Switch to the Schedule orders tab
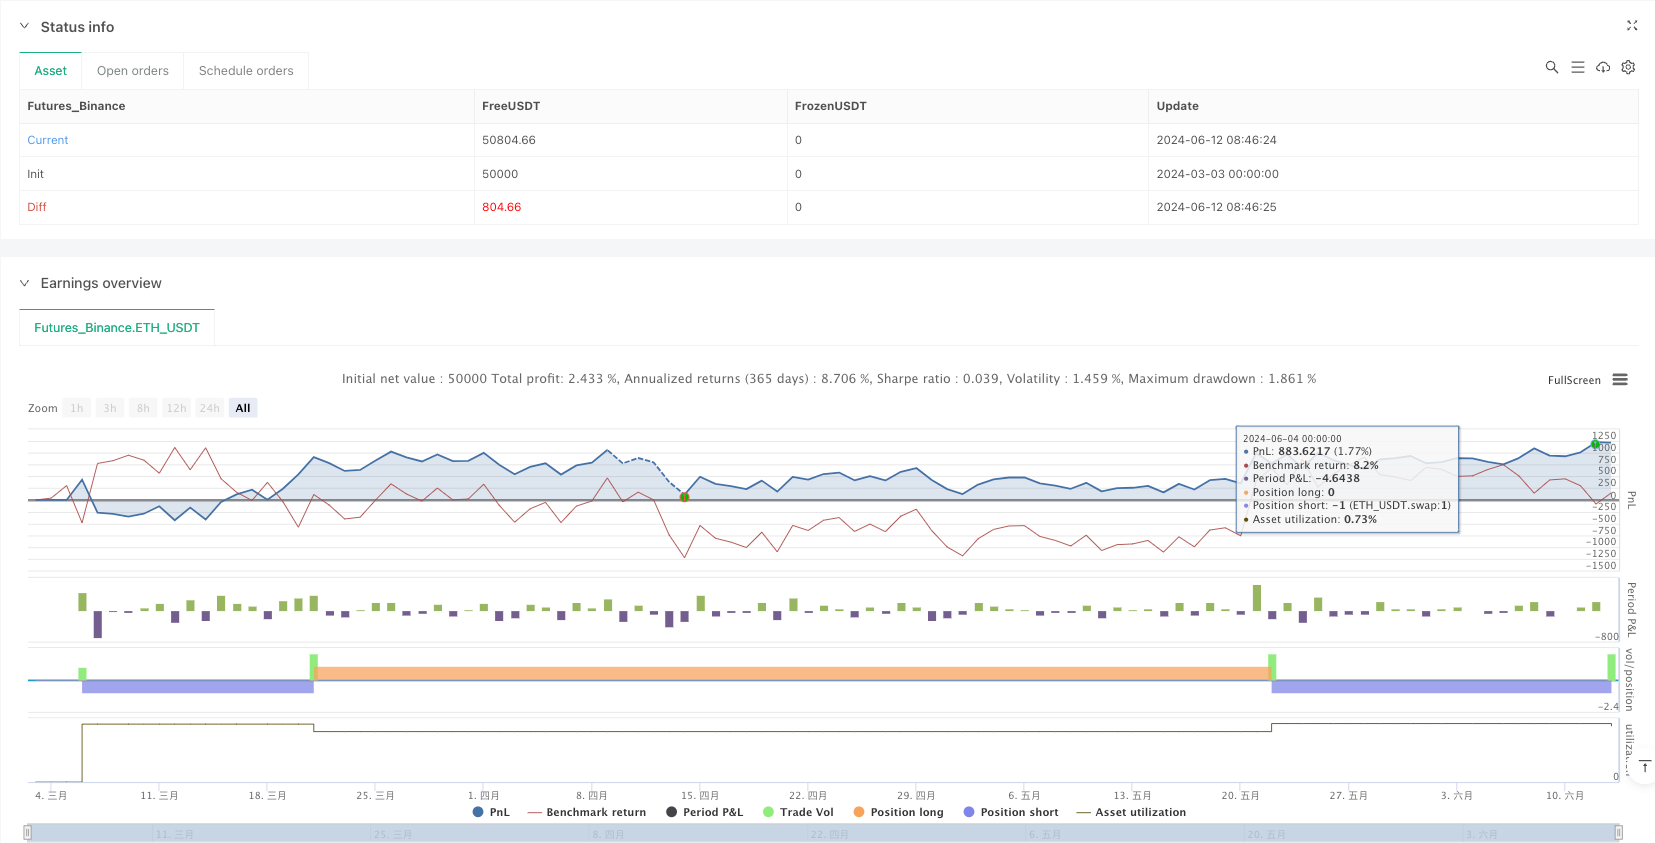This screenshot has height=843, width=1655. (246, 71)
